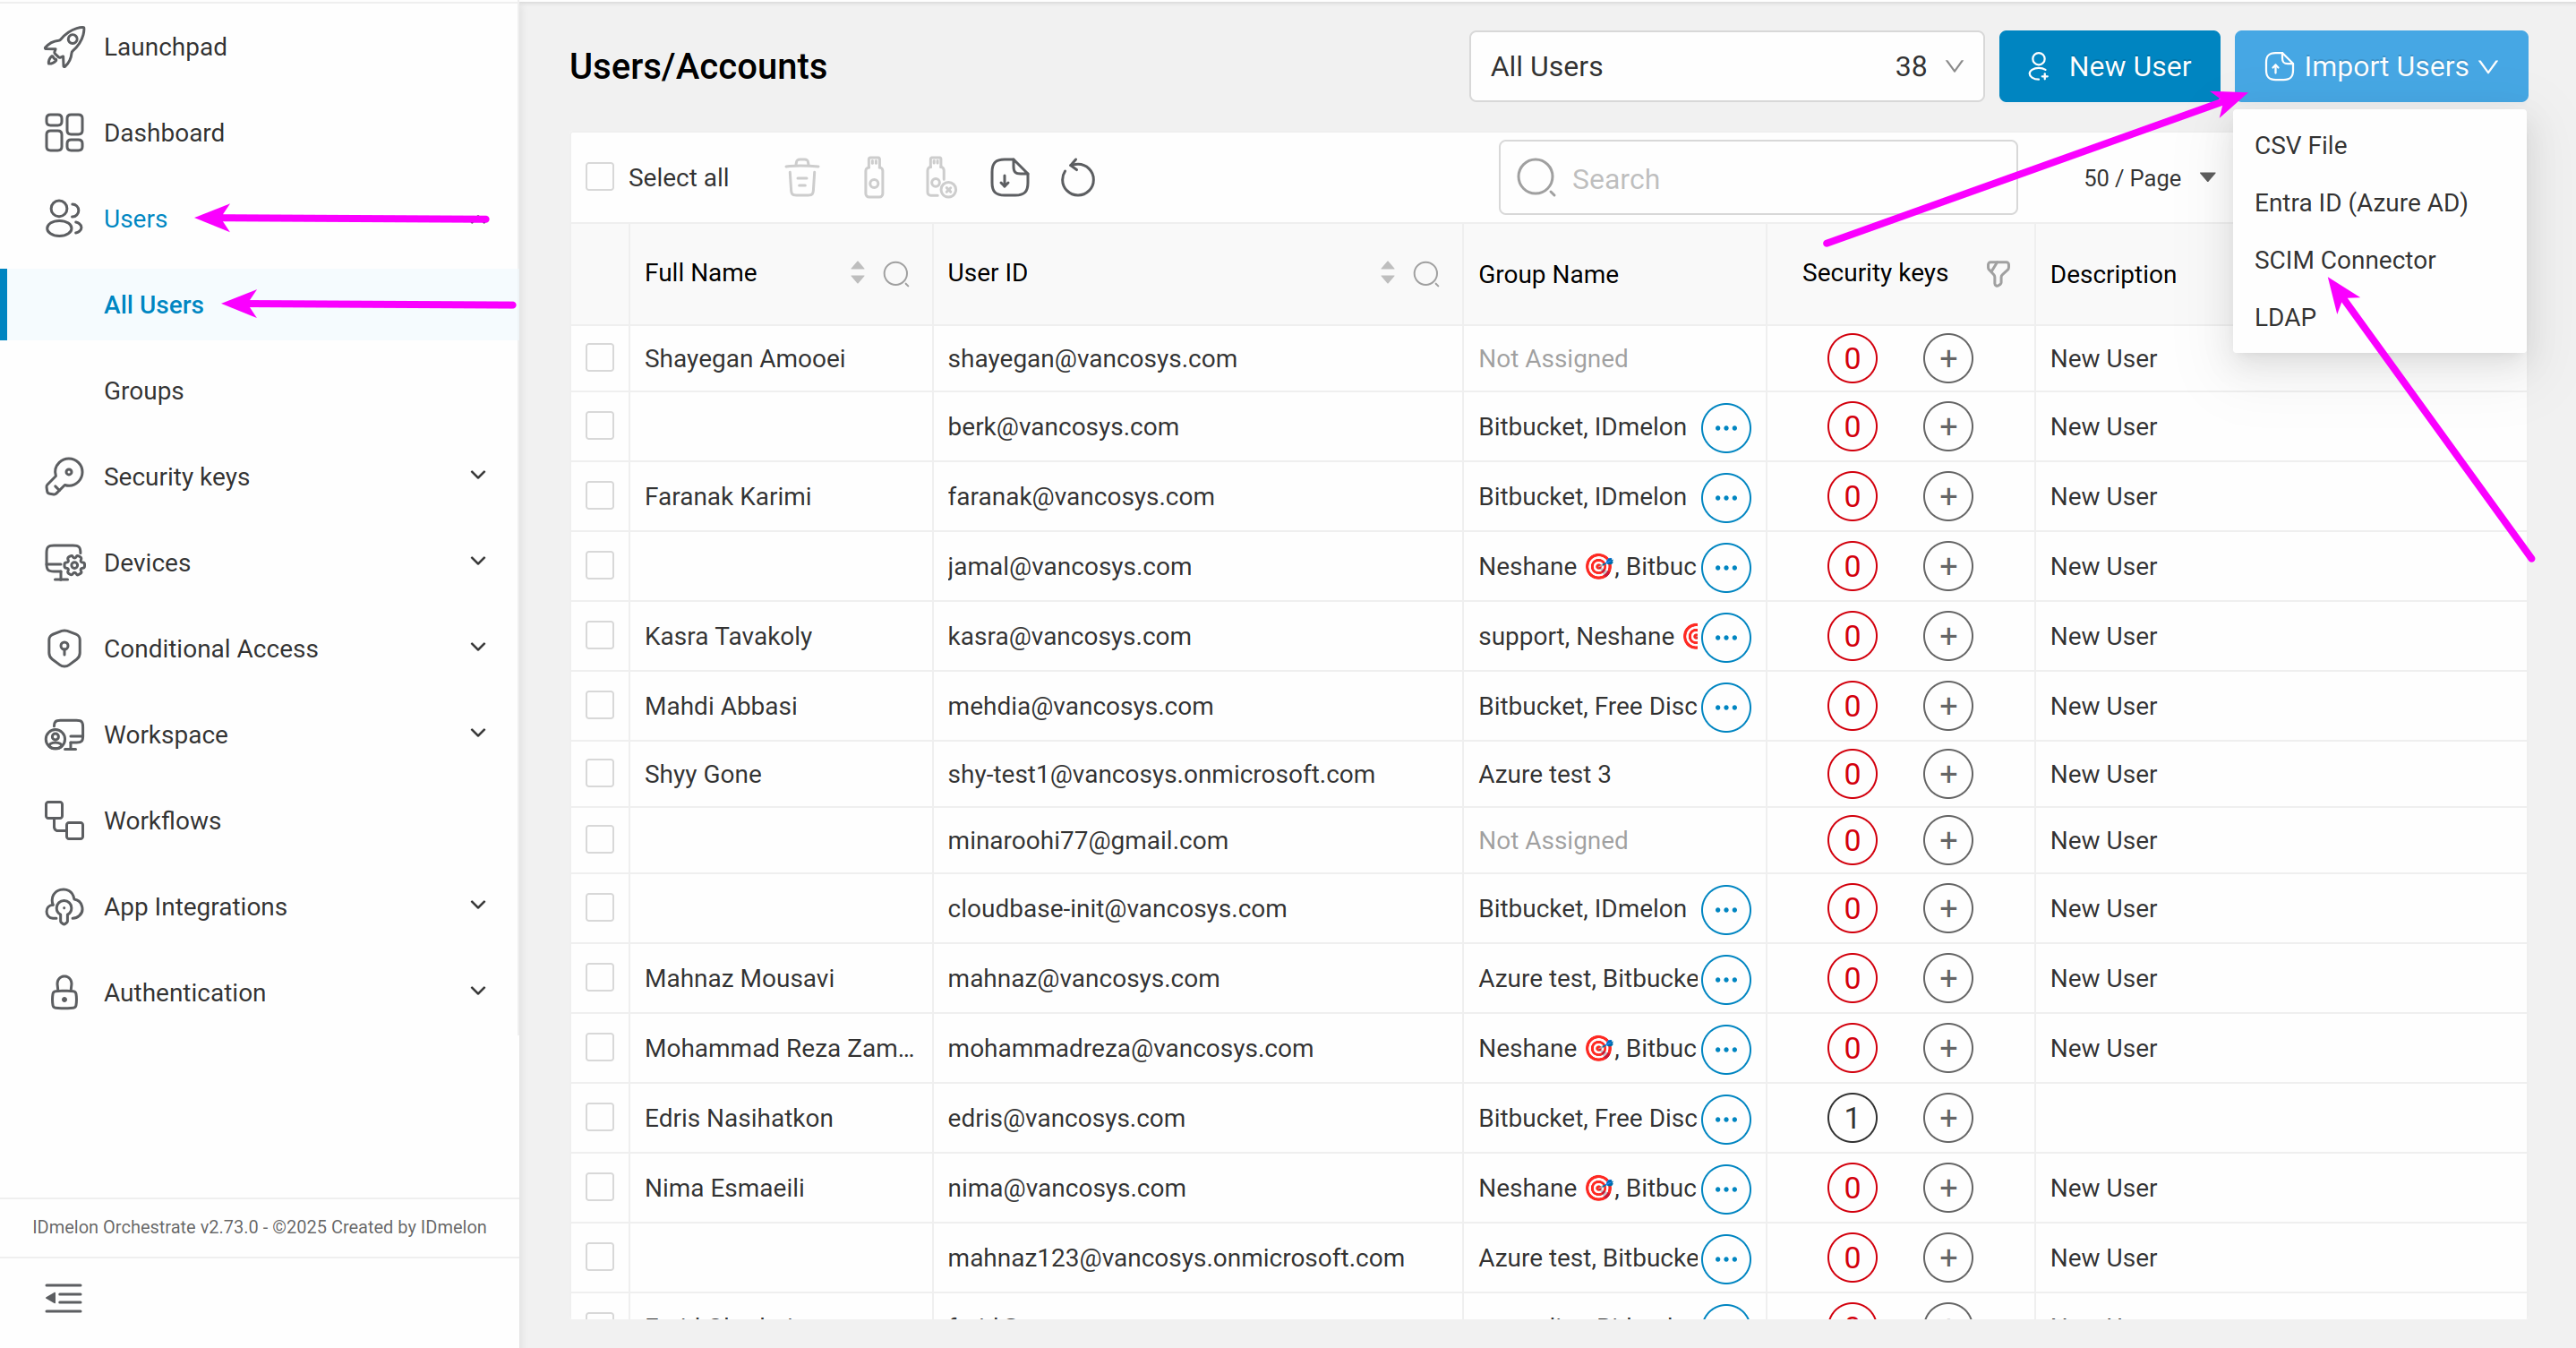Click the User ID column search icon

[x=1426, y=273]
